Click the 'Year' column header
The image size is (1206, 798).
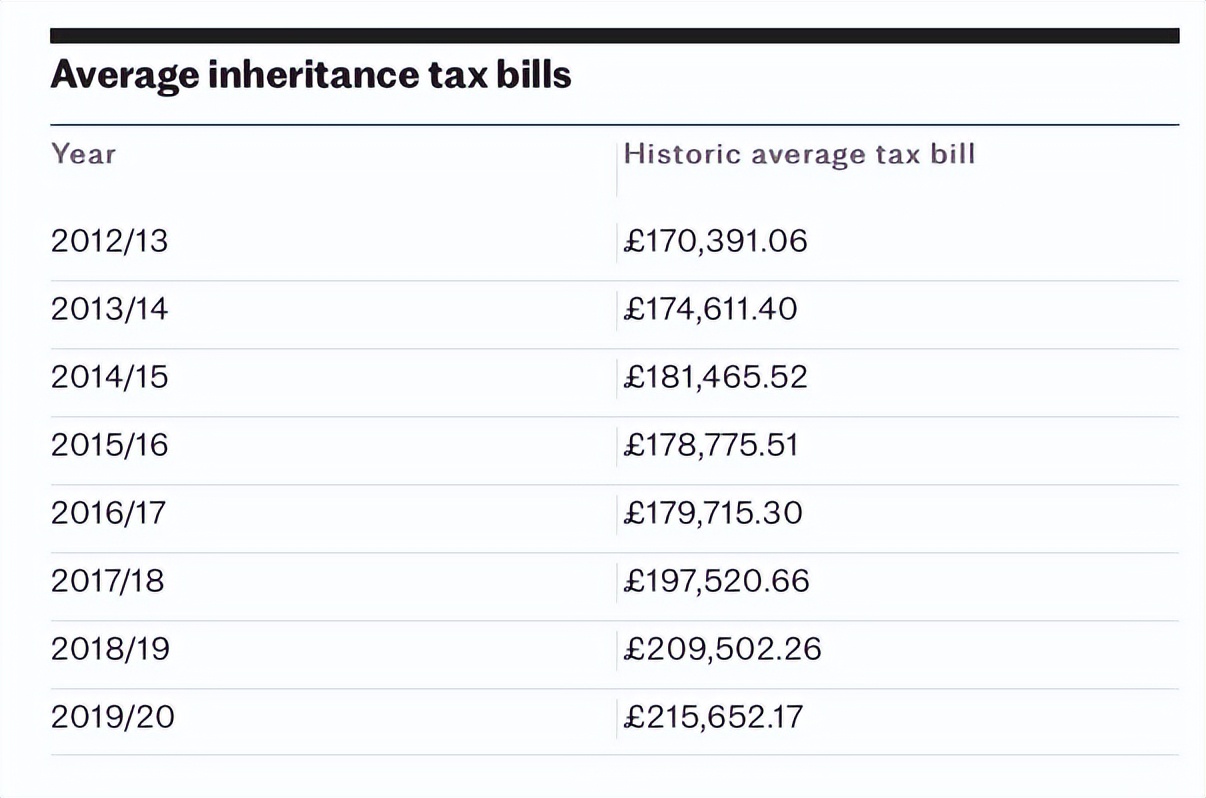coord(84,154)
